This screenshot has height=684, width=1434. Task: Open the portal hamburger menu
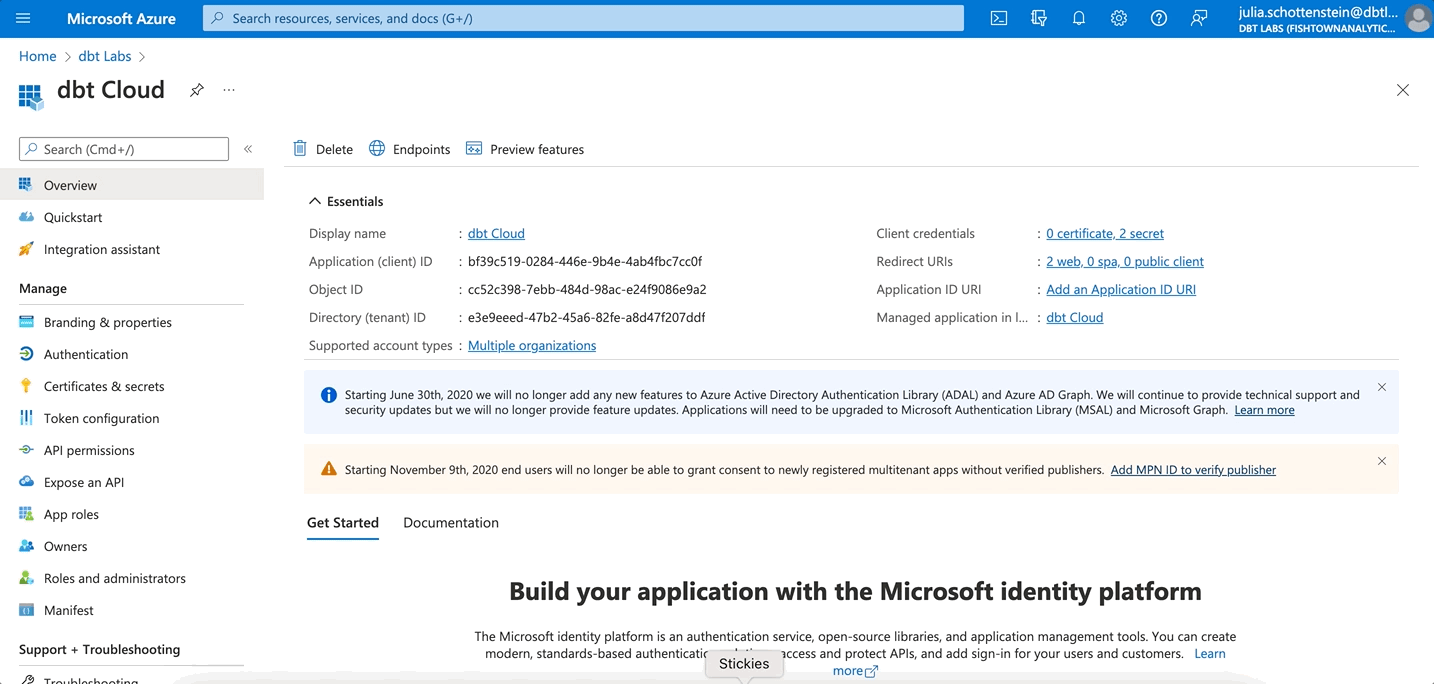(23, 17)
